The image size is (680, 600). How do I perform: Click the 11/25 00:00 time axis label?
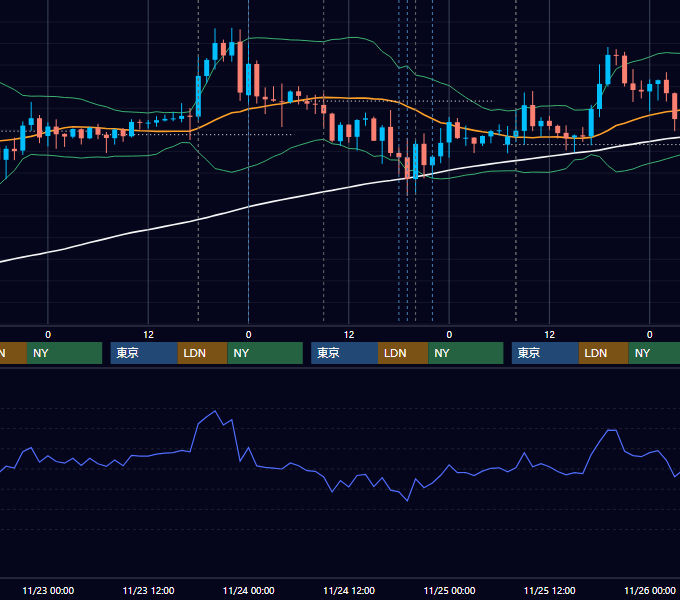(x=449, y=590)
